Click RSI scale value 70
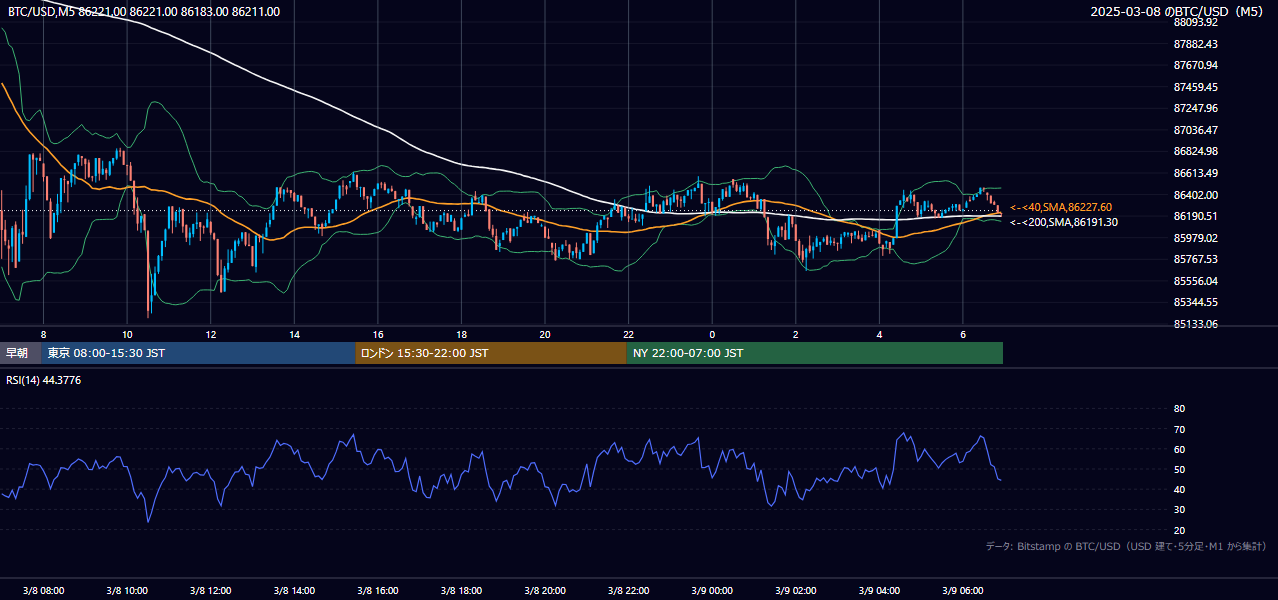This screenshot has height=600, width=1278. tap(1179, 429)
